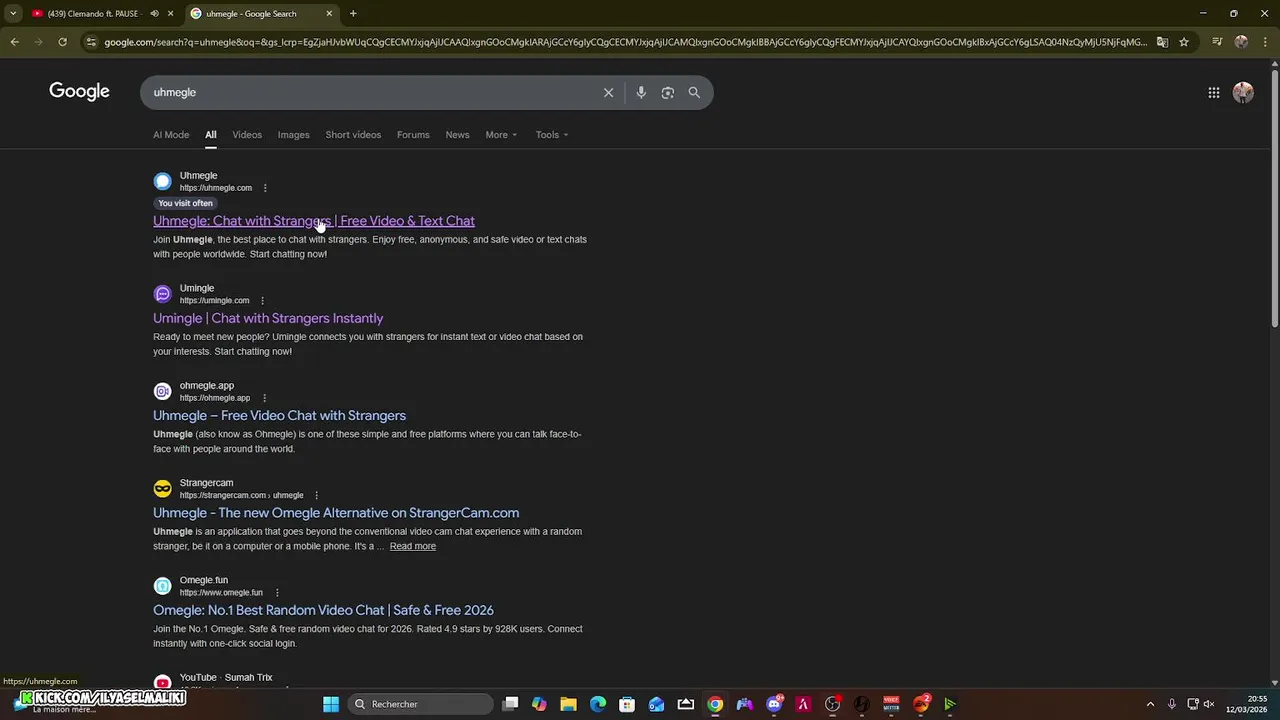Open more options for Omegle.fun result

tap(277, 593)
